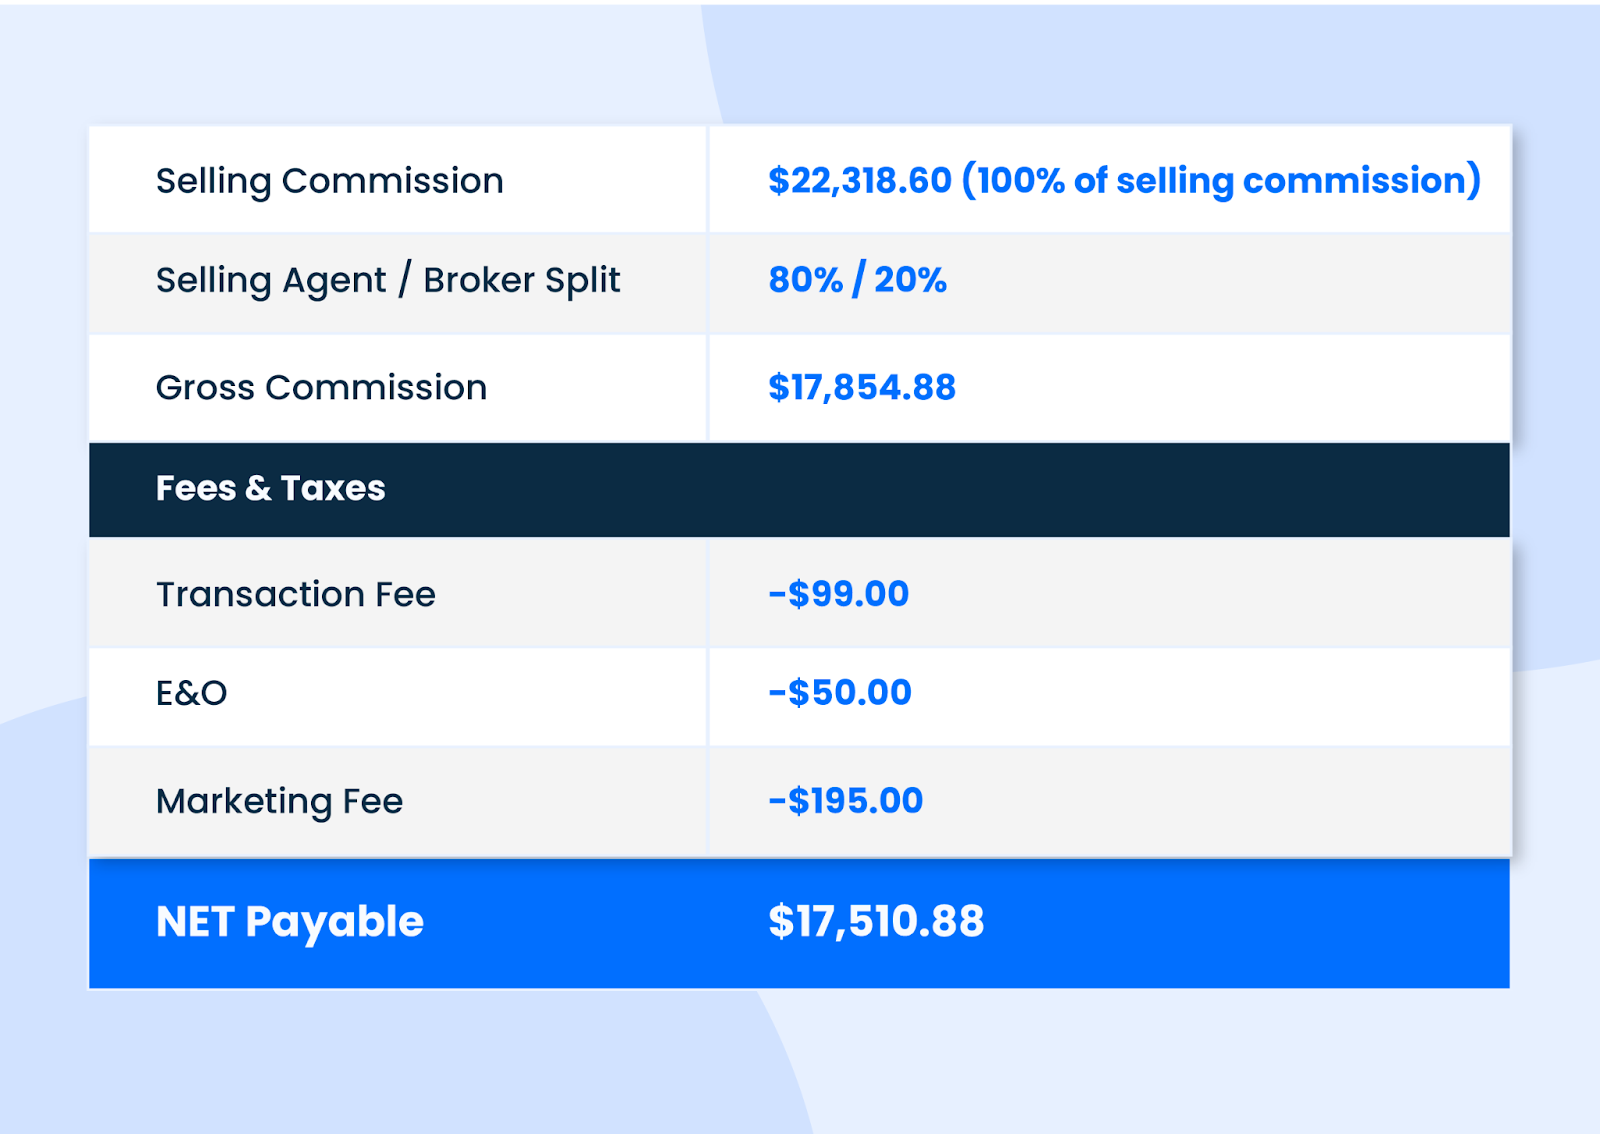This screenshot has width=1600, height=1134.
Task: Click the 'Broker Split' text
Action: pos(521,281)
